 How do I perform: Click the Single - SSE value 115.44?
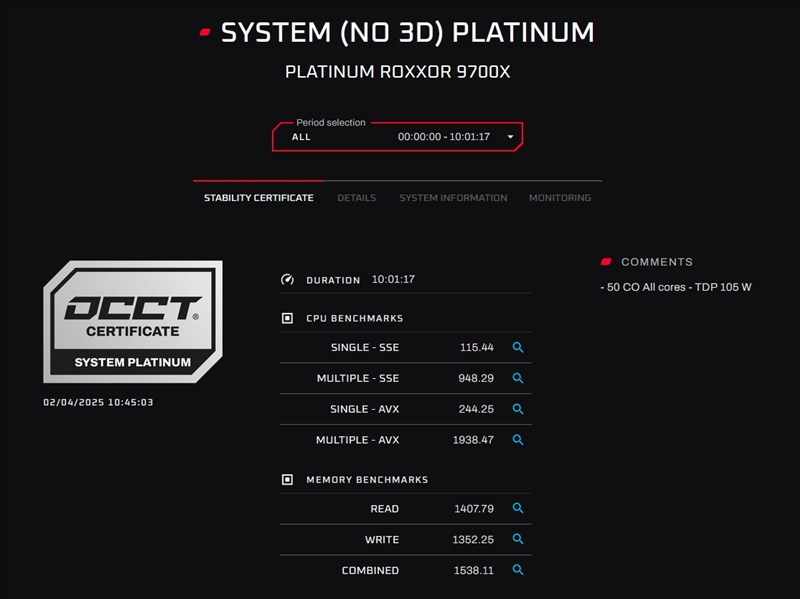477,347
